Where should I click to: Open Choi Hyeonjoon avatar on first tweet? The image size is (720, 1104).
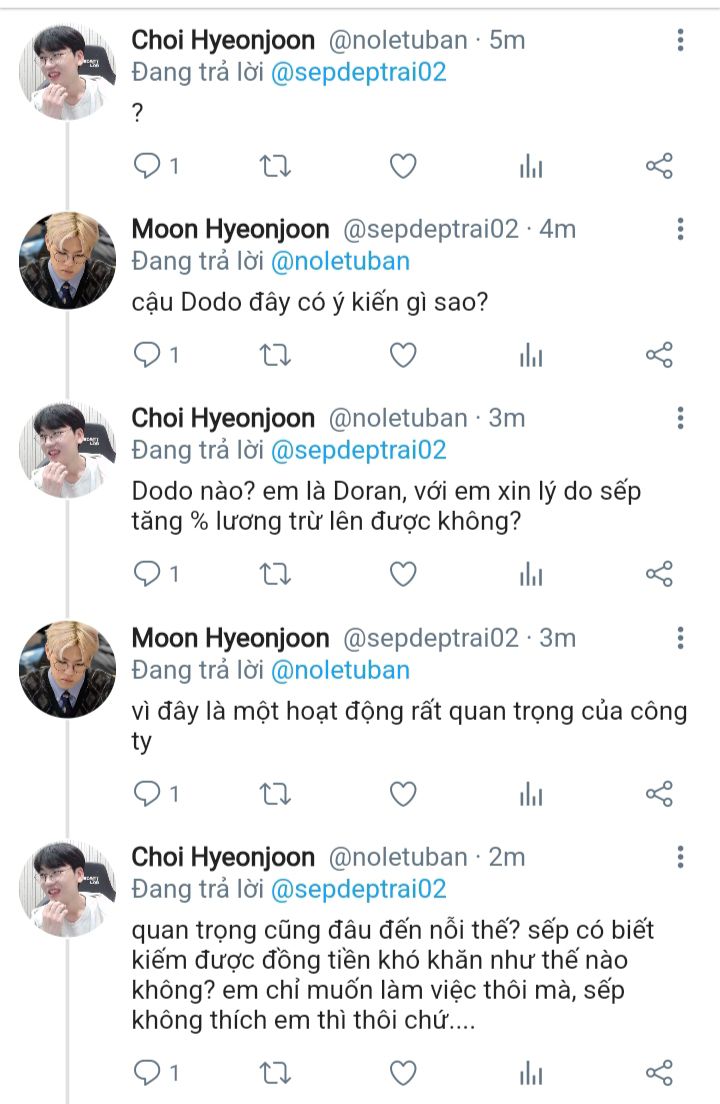(x=68, y=72)
